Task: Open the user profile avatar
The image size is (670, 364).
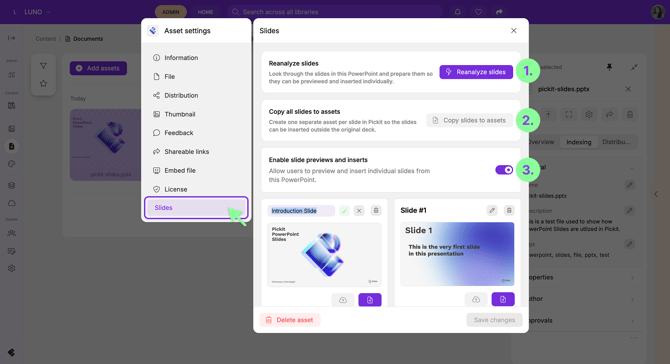Action: (658, 12)
